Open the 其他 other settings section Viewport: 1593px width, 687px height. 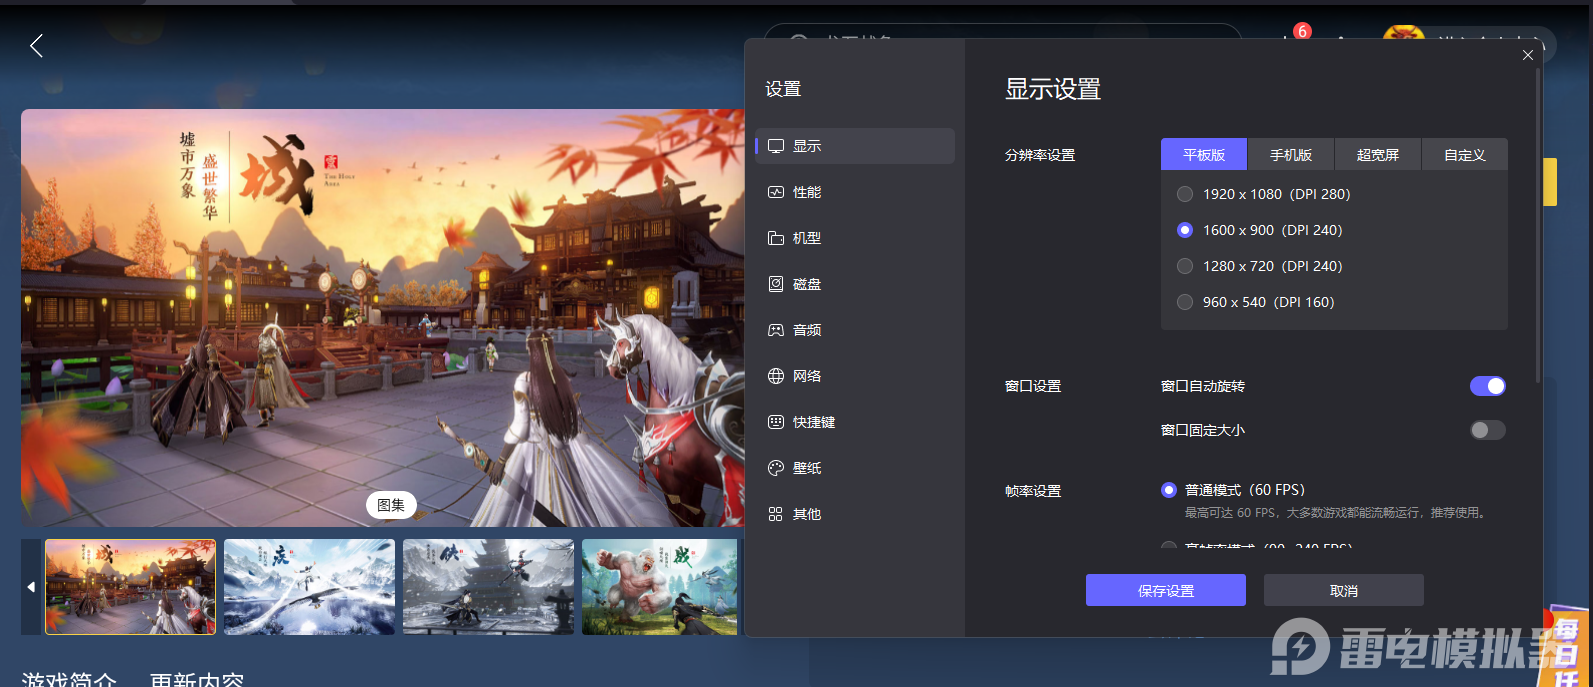pyautogui.click(x=855, y=514)
